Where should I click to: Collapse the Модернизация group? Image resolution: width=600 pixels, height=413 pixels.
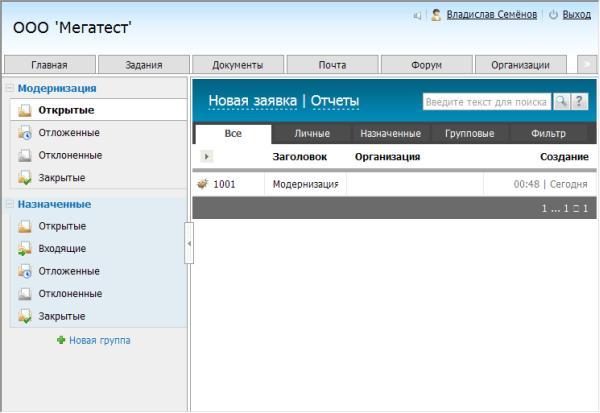10,88
